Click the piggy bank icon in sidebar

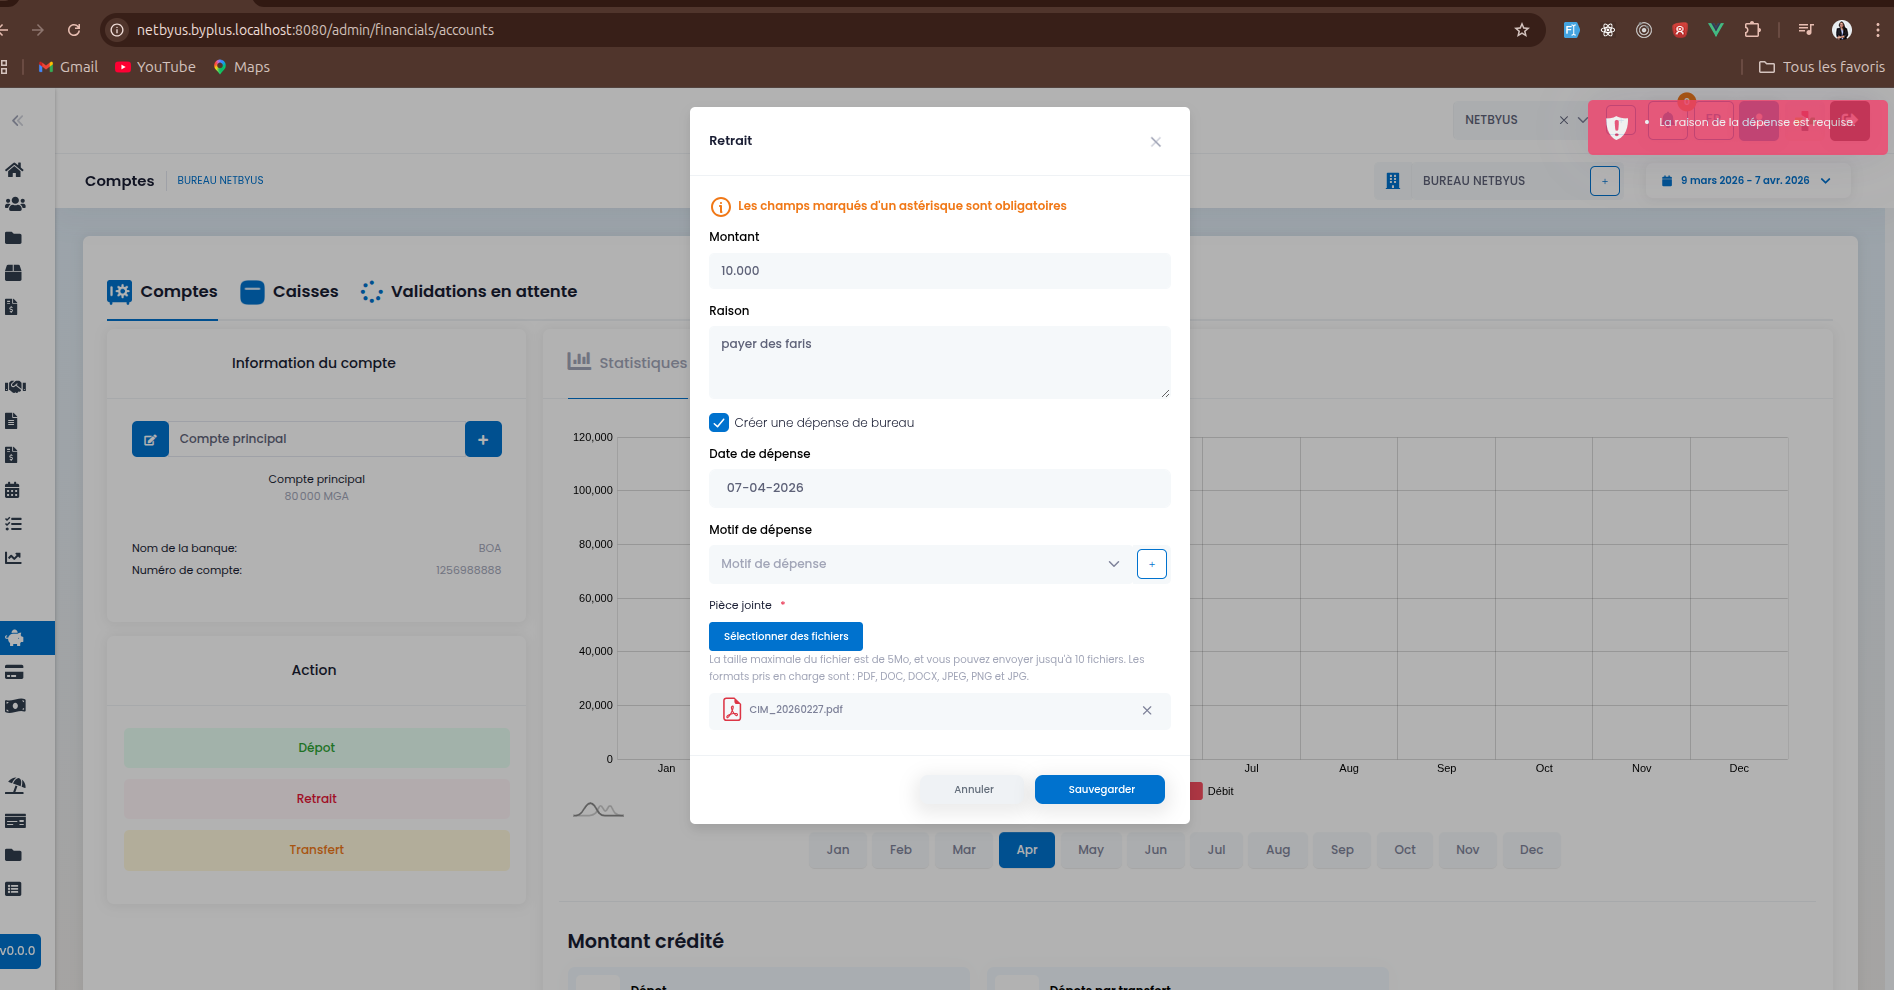coord(15,638)
